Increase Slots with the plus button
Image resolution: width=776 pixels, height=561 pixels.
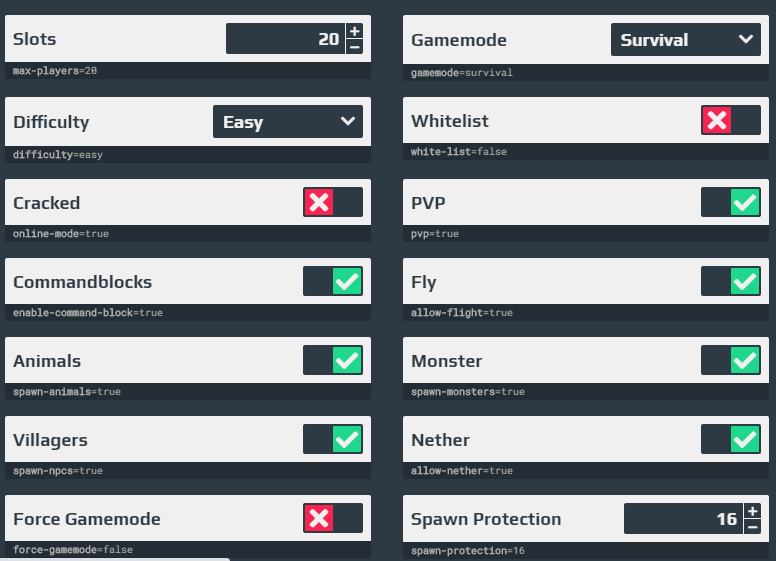click(x=354, y=31)
